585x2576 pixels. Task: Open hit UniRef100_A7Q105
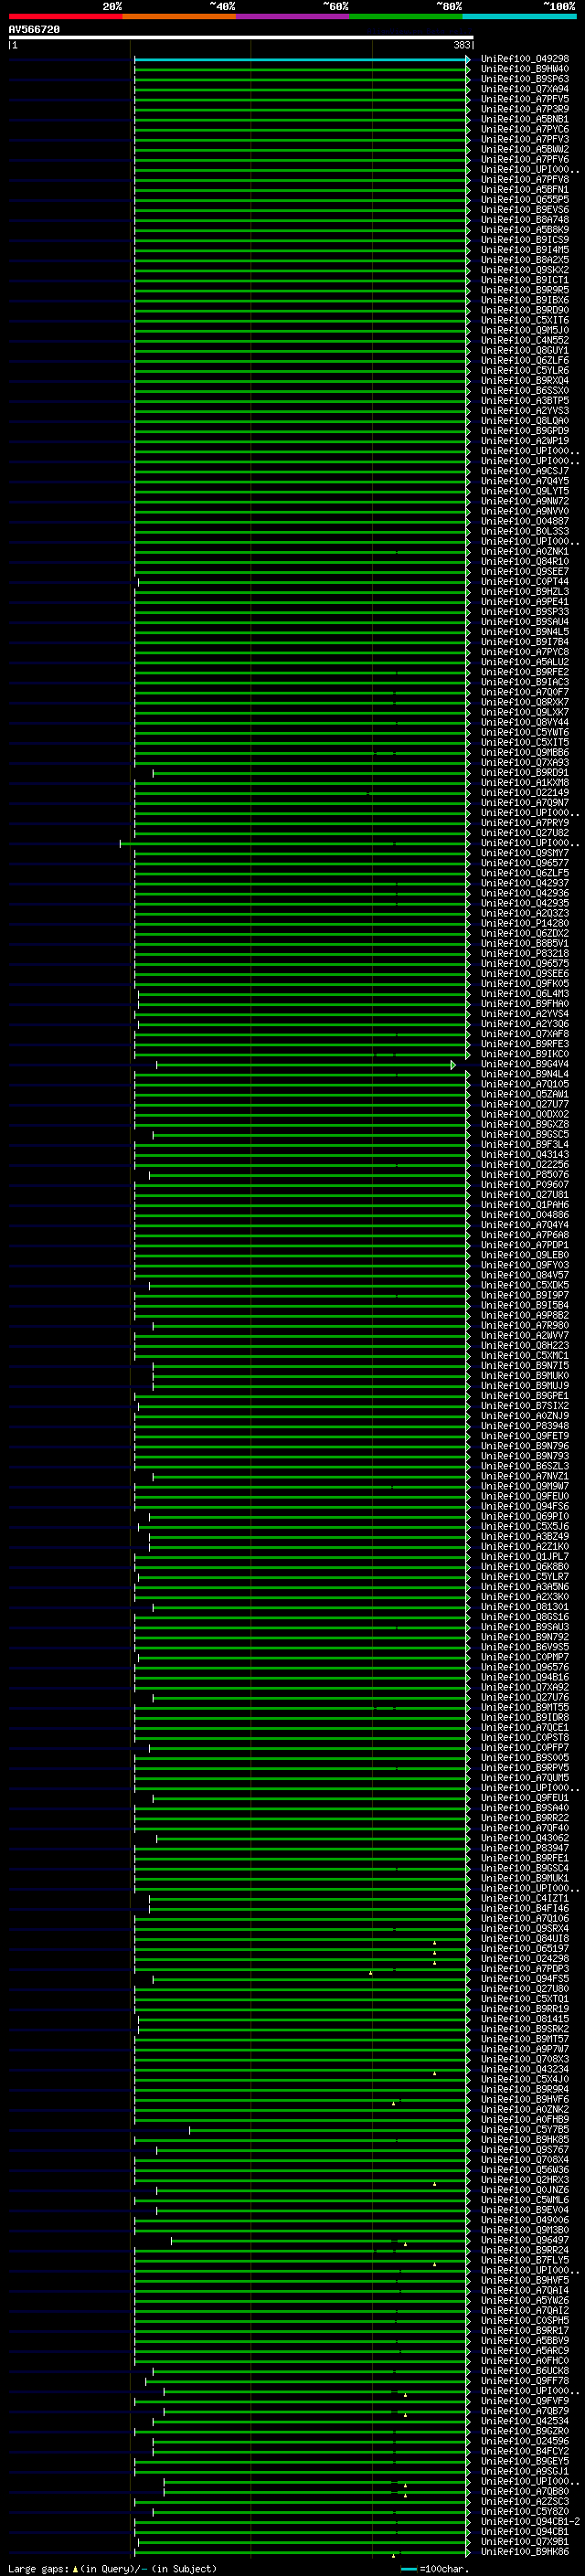pos(525,1084)
